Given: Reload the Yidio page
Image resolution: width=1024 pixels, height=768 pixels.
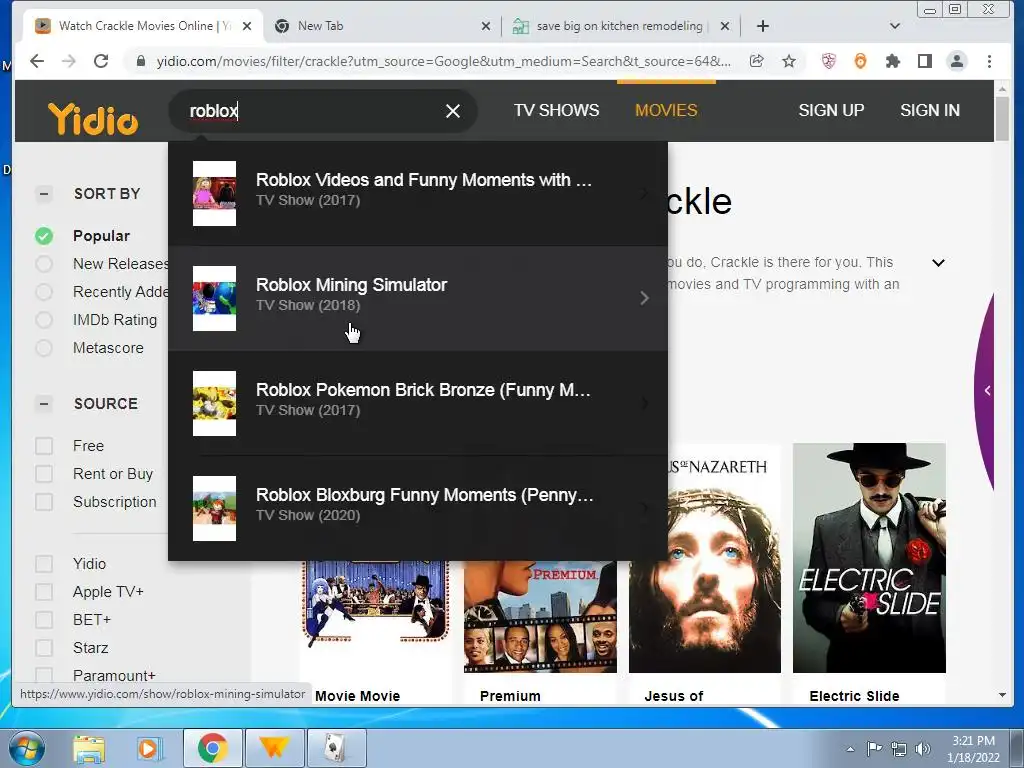Looking at the screenshot, I should (x=101, y=61).
